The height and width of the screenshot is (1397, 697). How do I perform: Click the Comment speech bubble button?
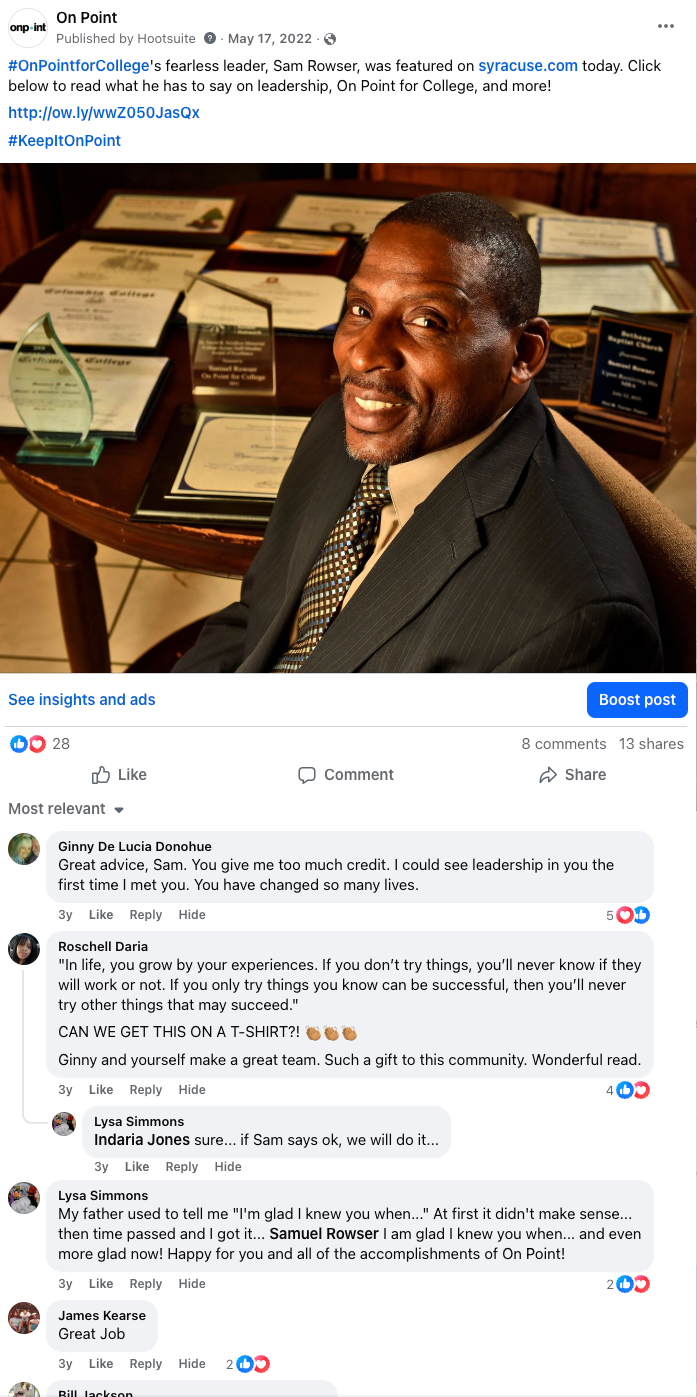(x=346, y=775)
